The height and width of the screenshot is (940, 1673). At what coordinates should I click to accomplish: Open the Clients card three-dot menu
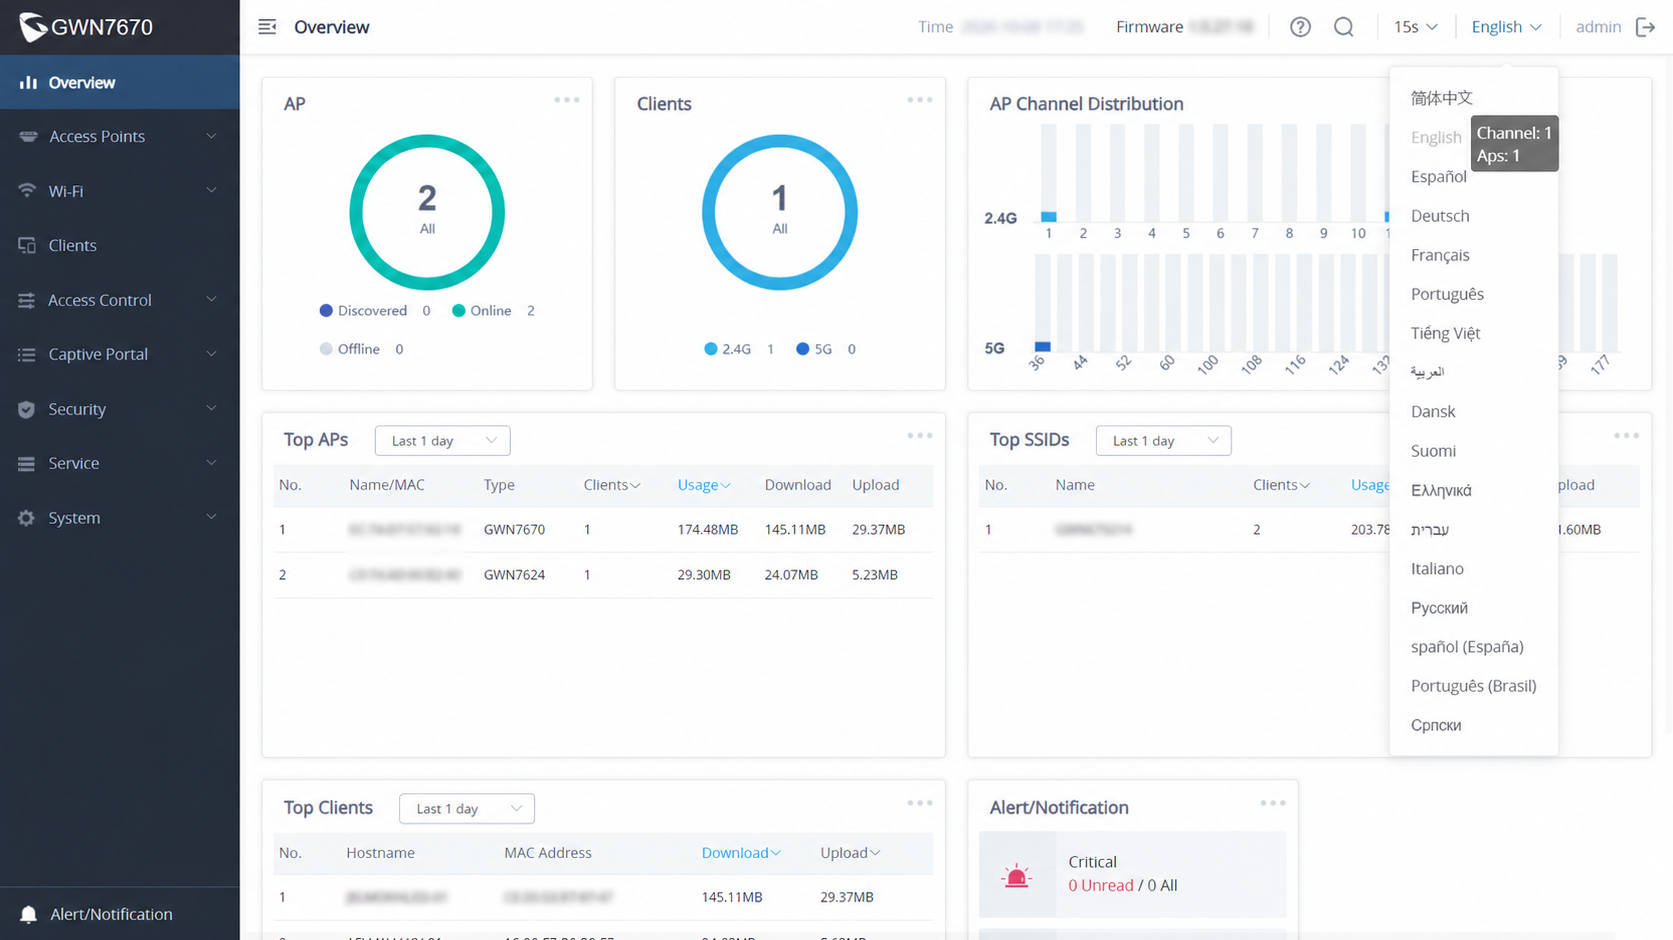coord(920,100)
